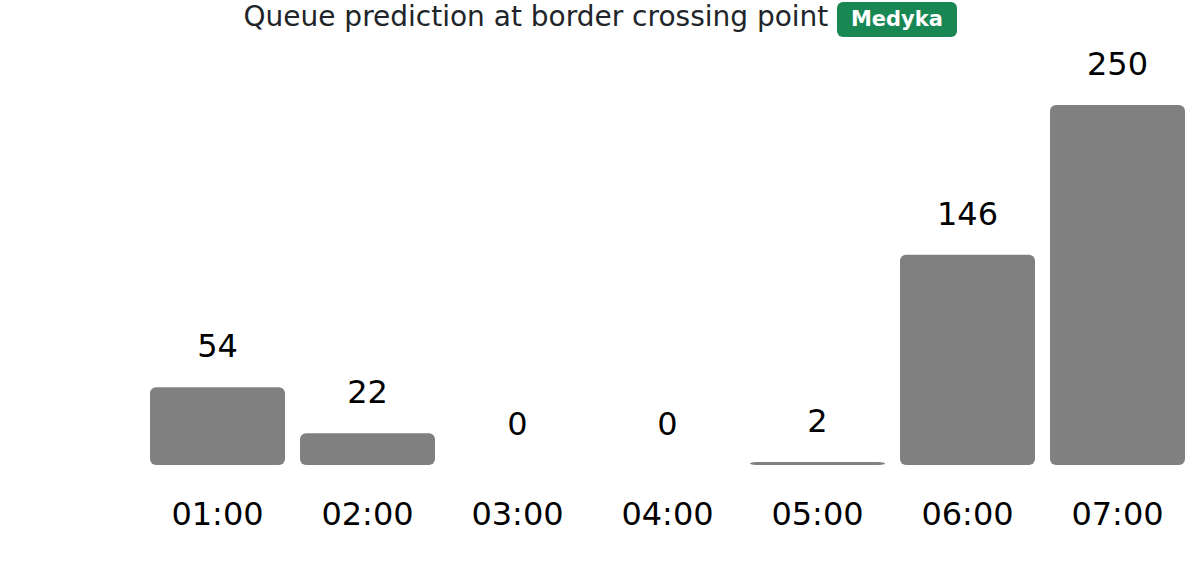The height and width of the screenshot is (586, 1200).
Task: Click the chart title text
Action: (536, 17)
